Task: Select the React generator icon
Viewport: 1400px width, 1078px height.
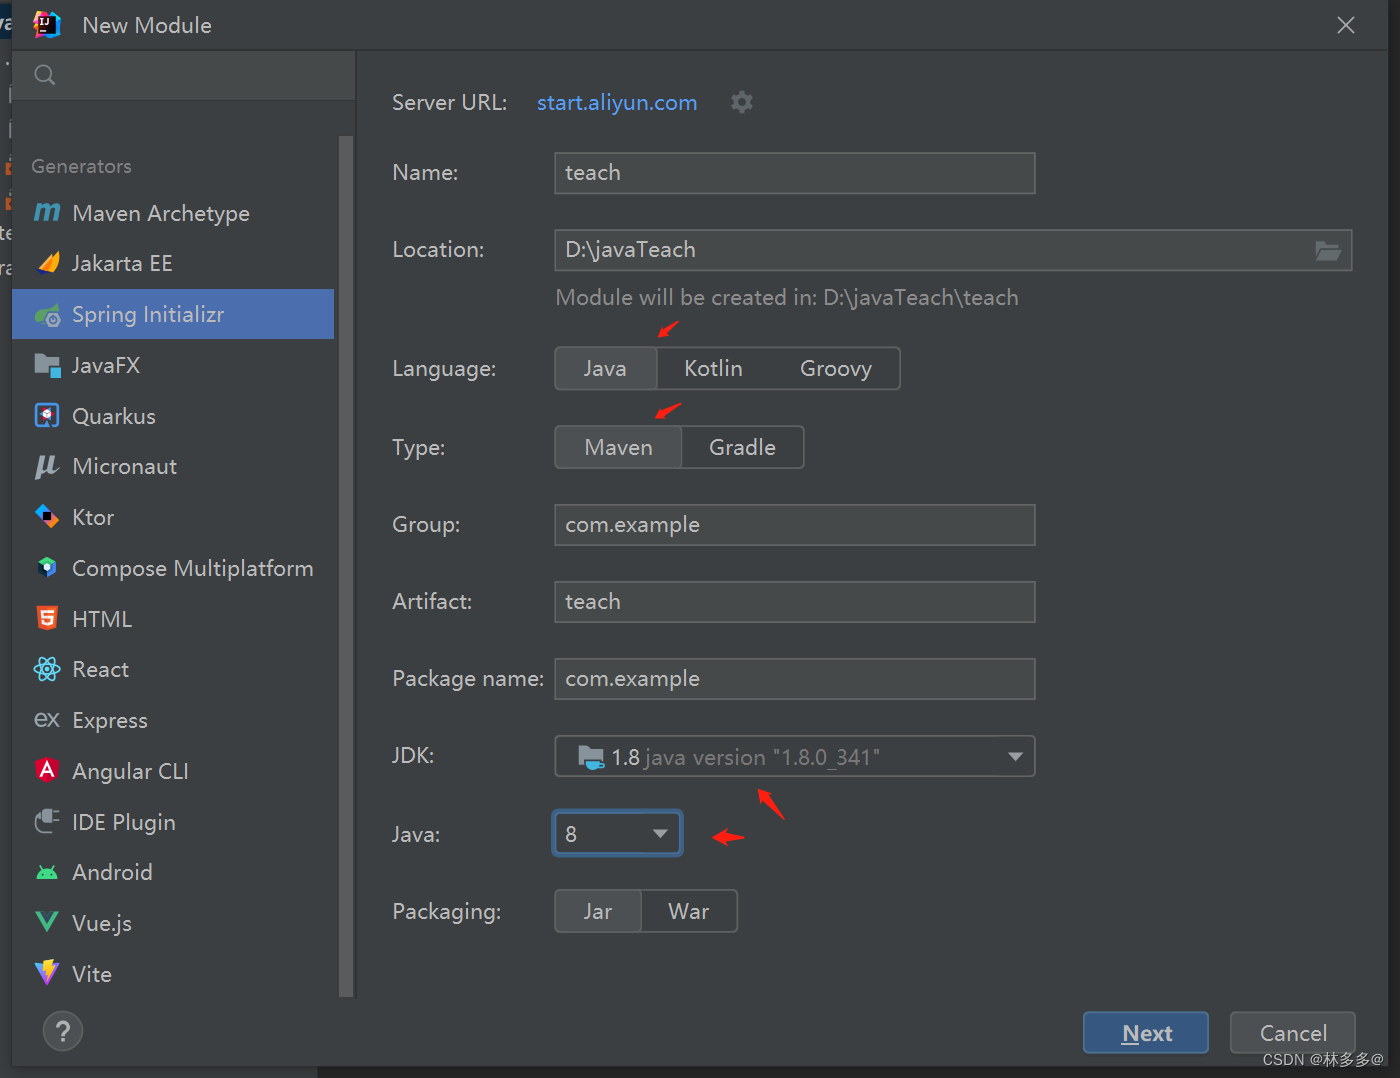Action: click(x=47, y=669)
